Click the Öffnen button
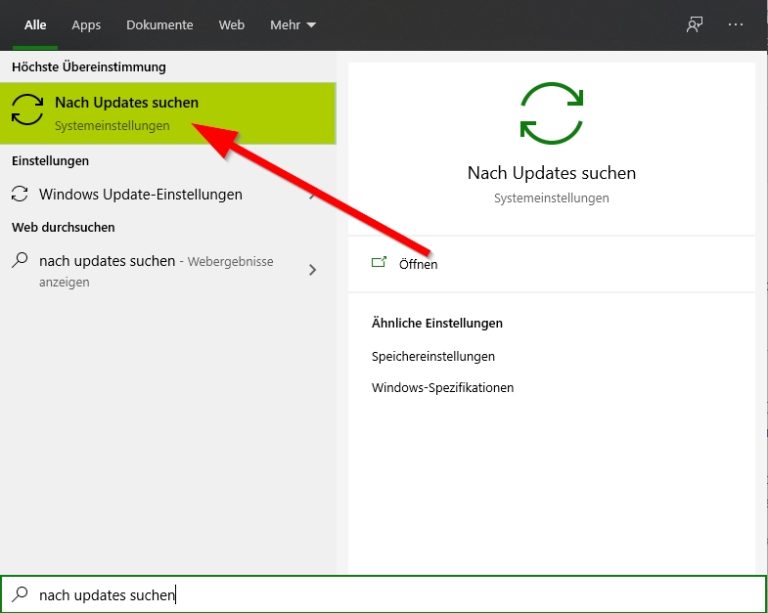768x613 pixels. (552, 264)
